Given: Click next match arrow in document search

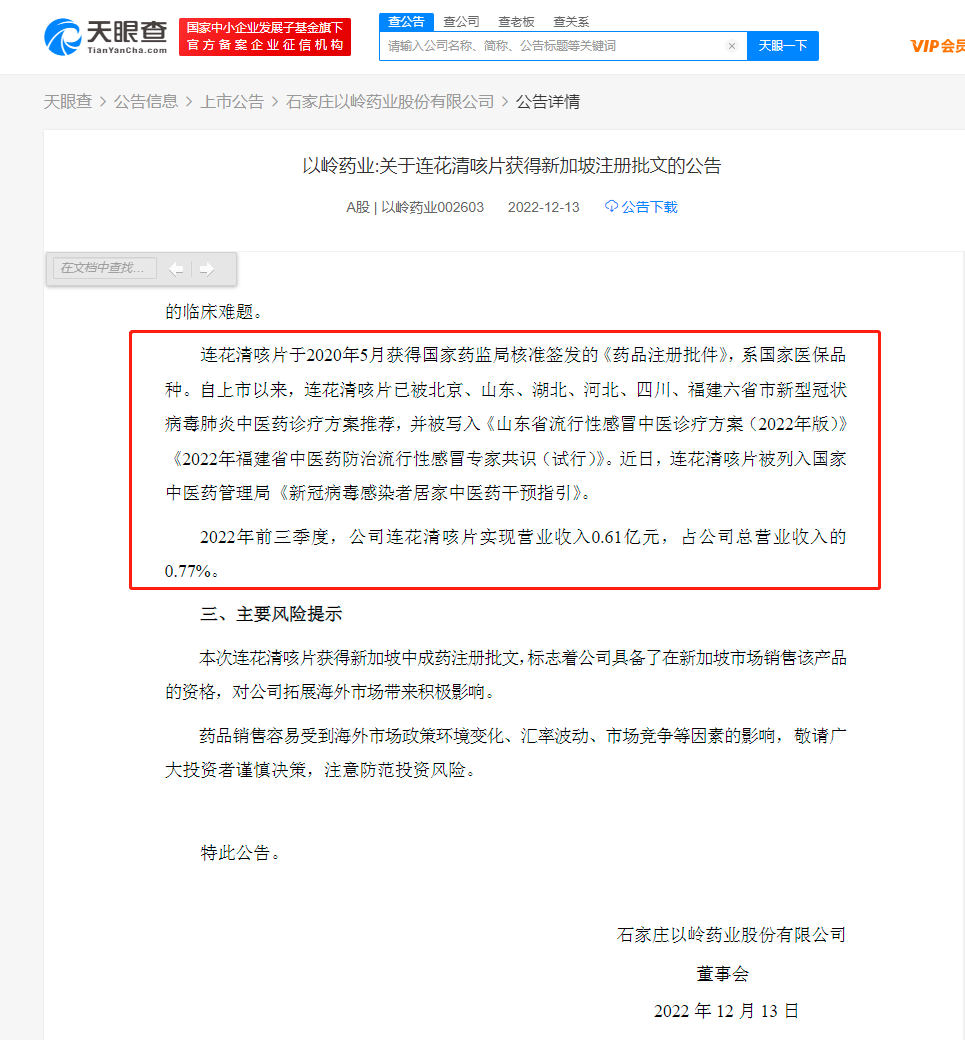Looking at the screenshot, I should coord(207,269).
